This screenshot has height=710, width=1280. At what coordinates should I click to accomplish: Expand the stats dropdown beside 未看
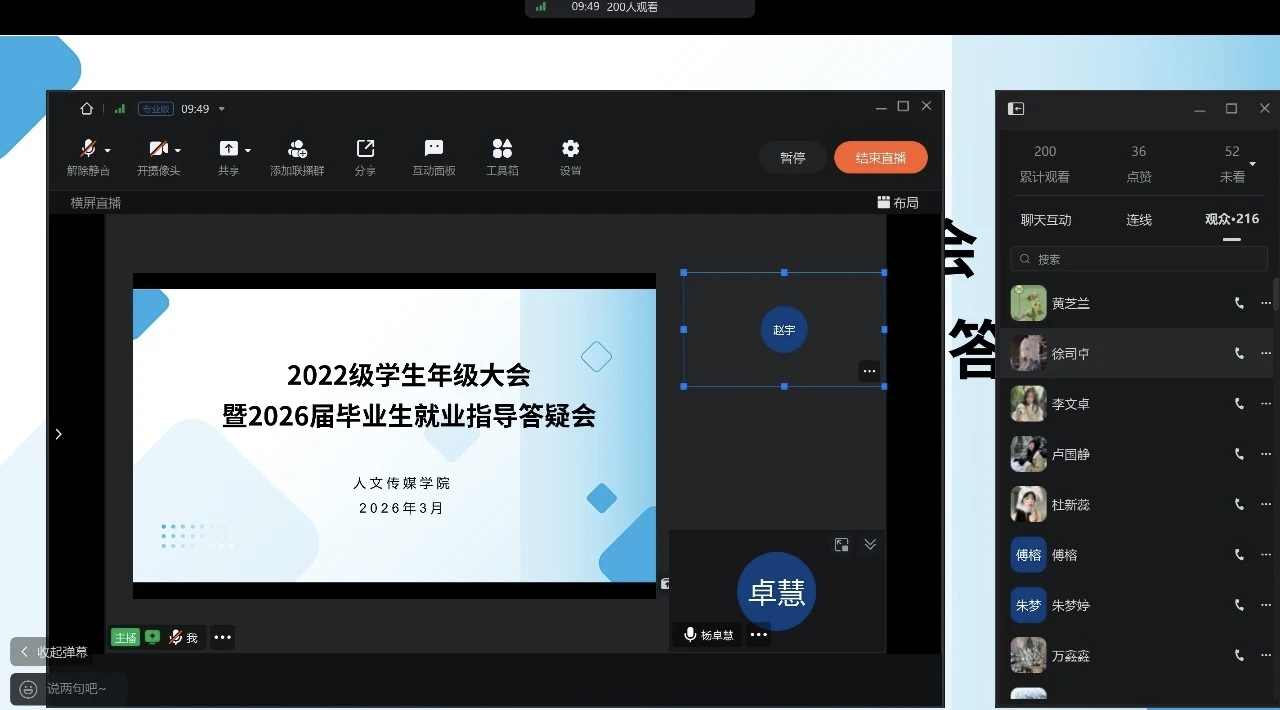click(x=1253, y=164)
